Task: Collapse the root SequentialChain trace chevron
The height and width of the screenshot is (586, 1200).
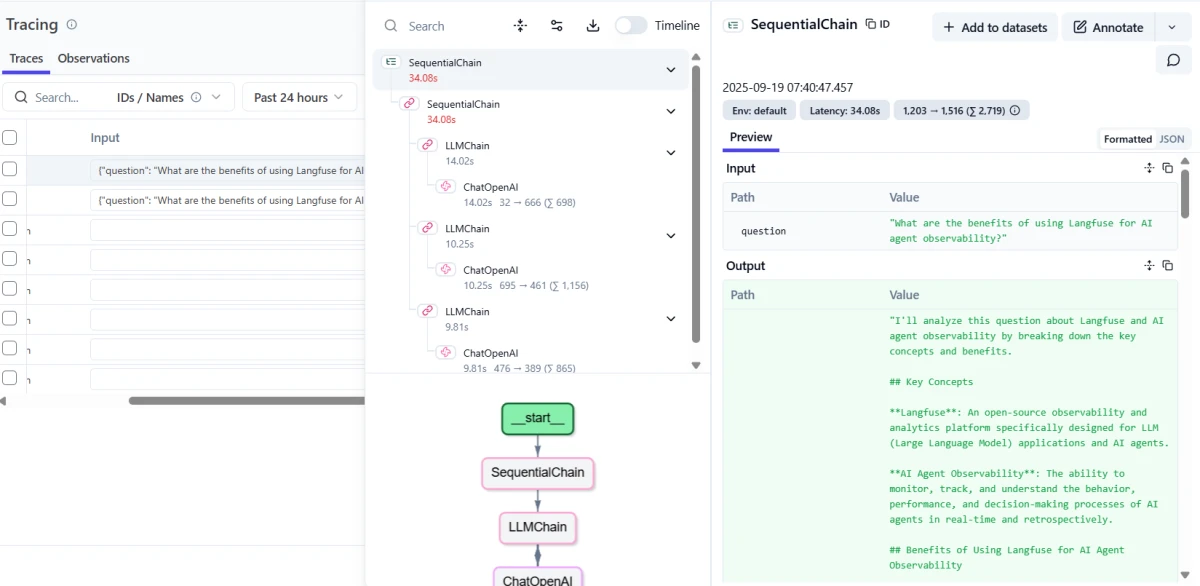Action: pos(671,70)
